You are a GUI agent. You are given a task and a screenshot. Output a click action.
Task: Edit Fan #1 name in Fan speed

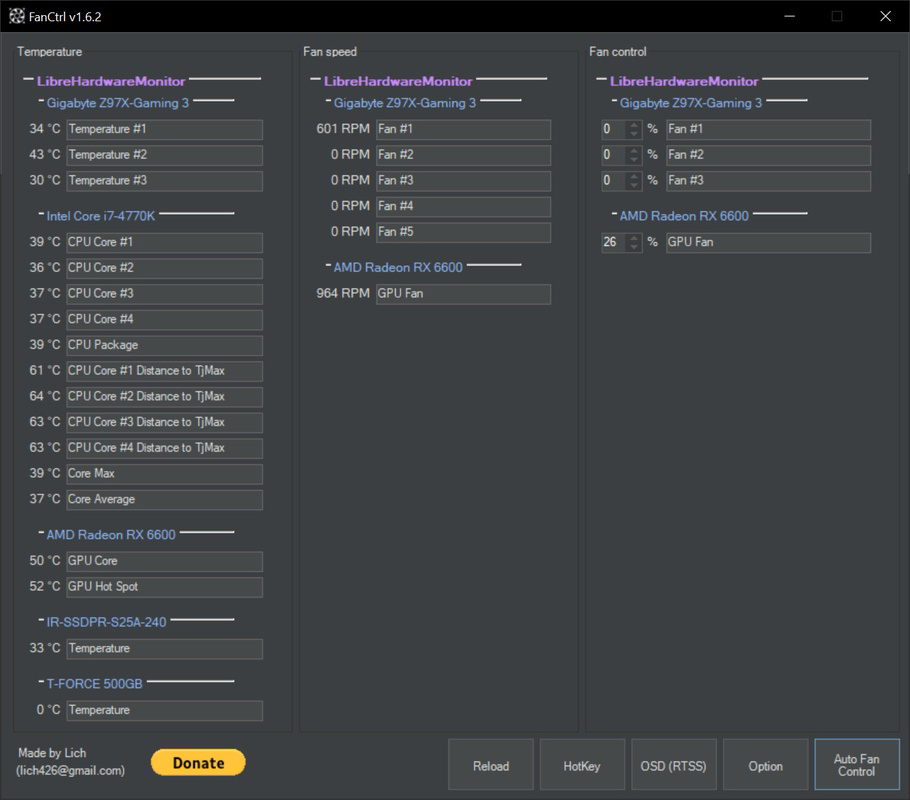click(x=463, y=129)
